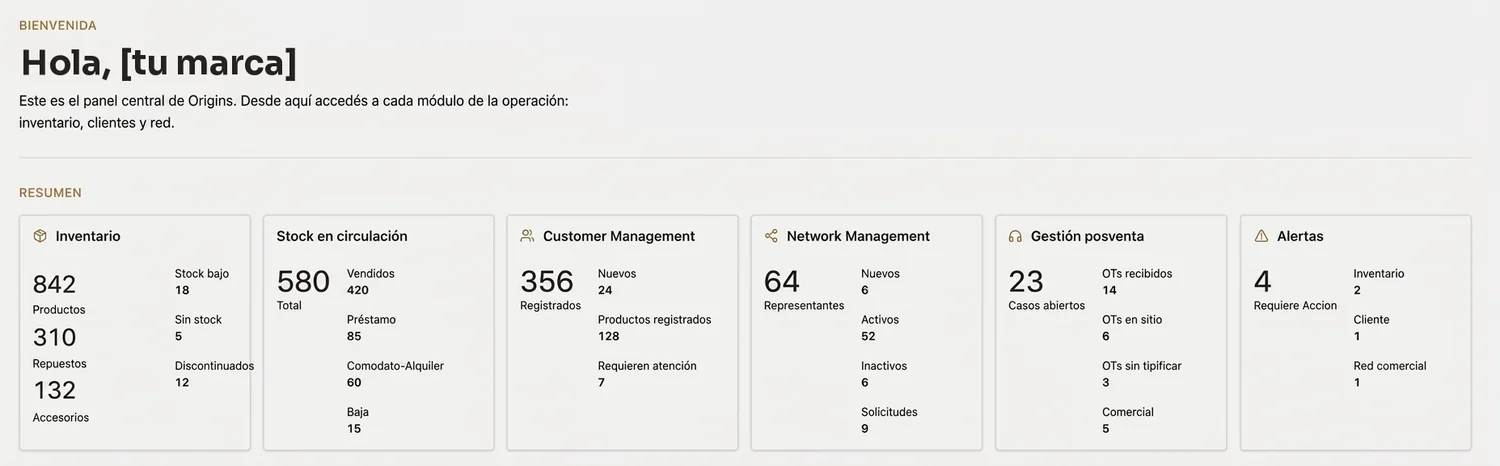Screen dimensions: 1500x466
Task: Click the 64 Representantes figure
Action: (782, 282)
